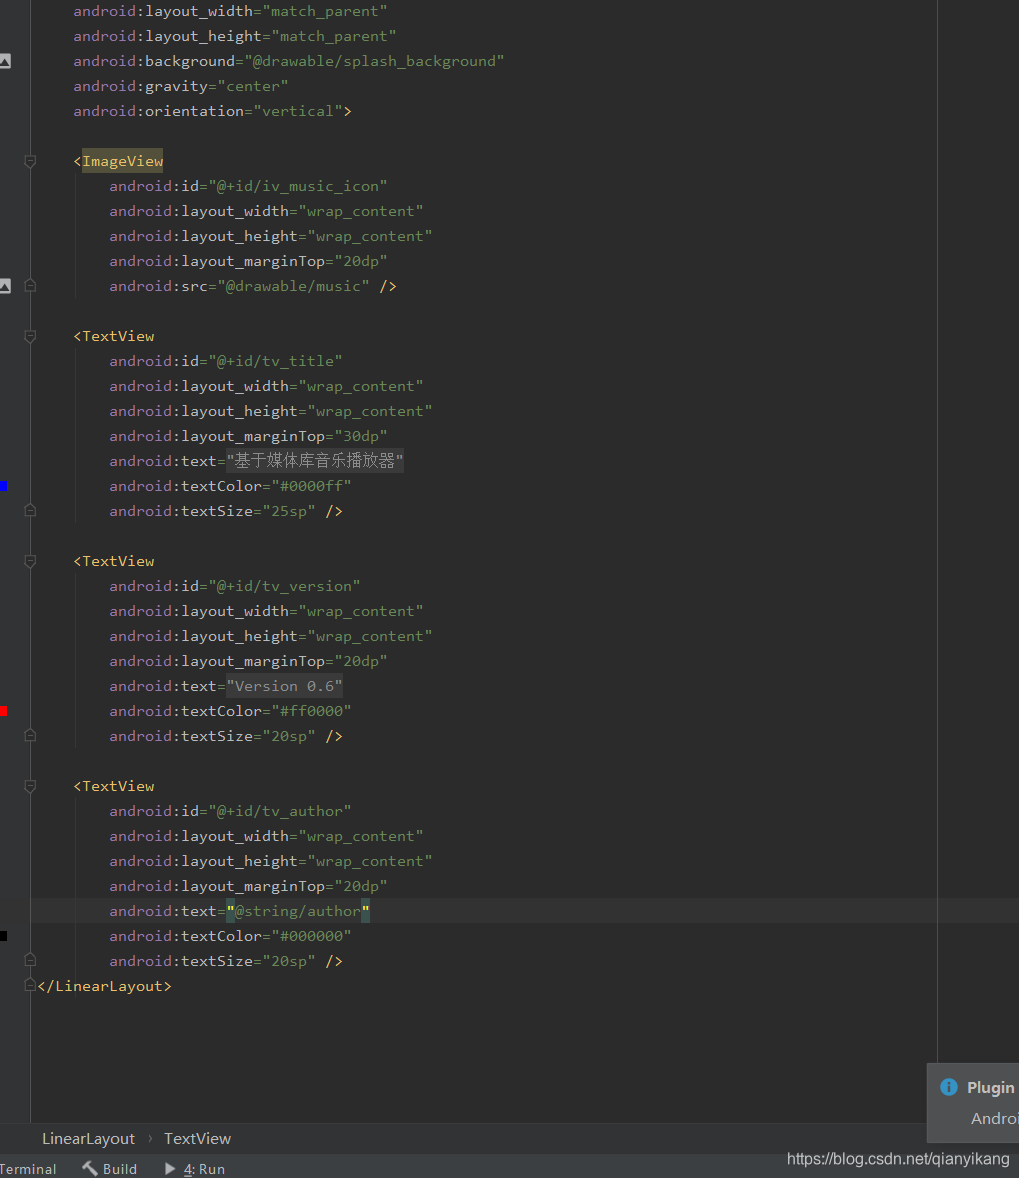
Task: Collapse the tv_title TextView fold marker
Action: coord(30,337)
